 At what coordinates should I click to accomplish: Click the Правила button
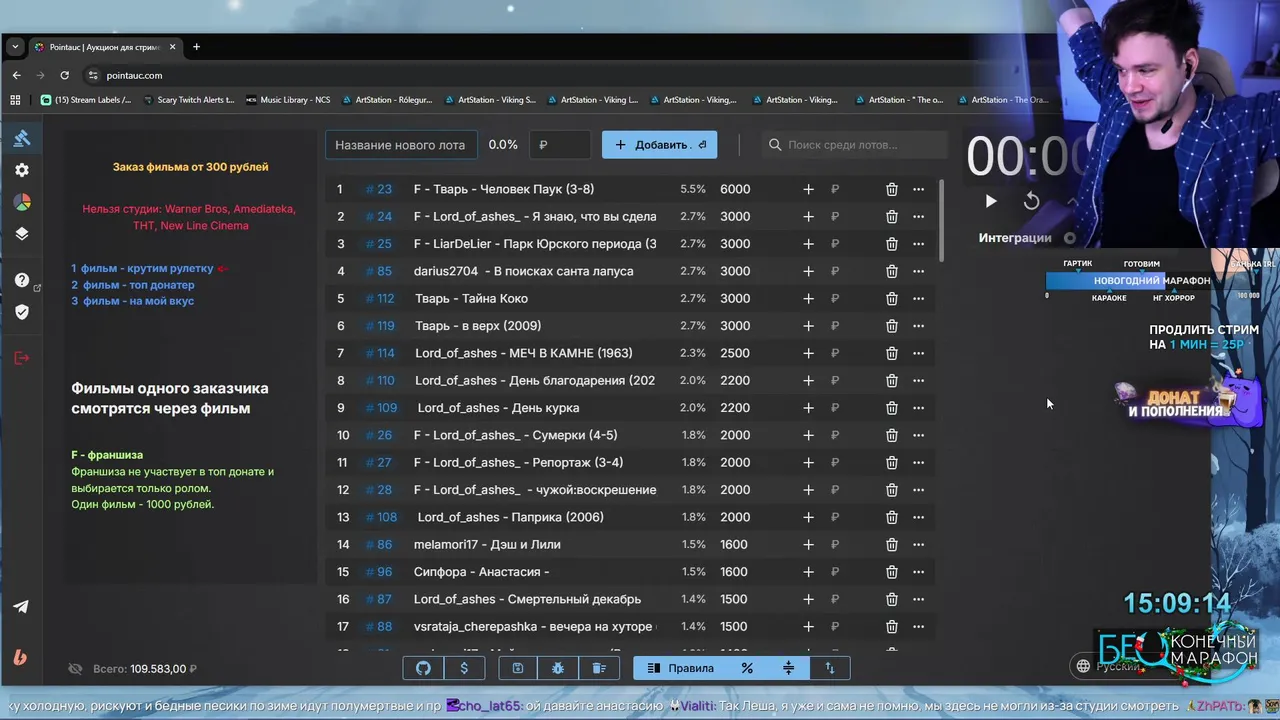click(680, 668)
